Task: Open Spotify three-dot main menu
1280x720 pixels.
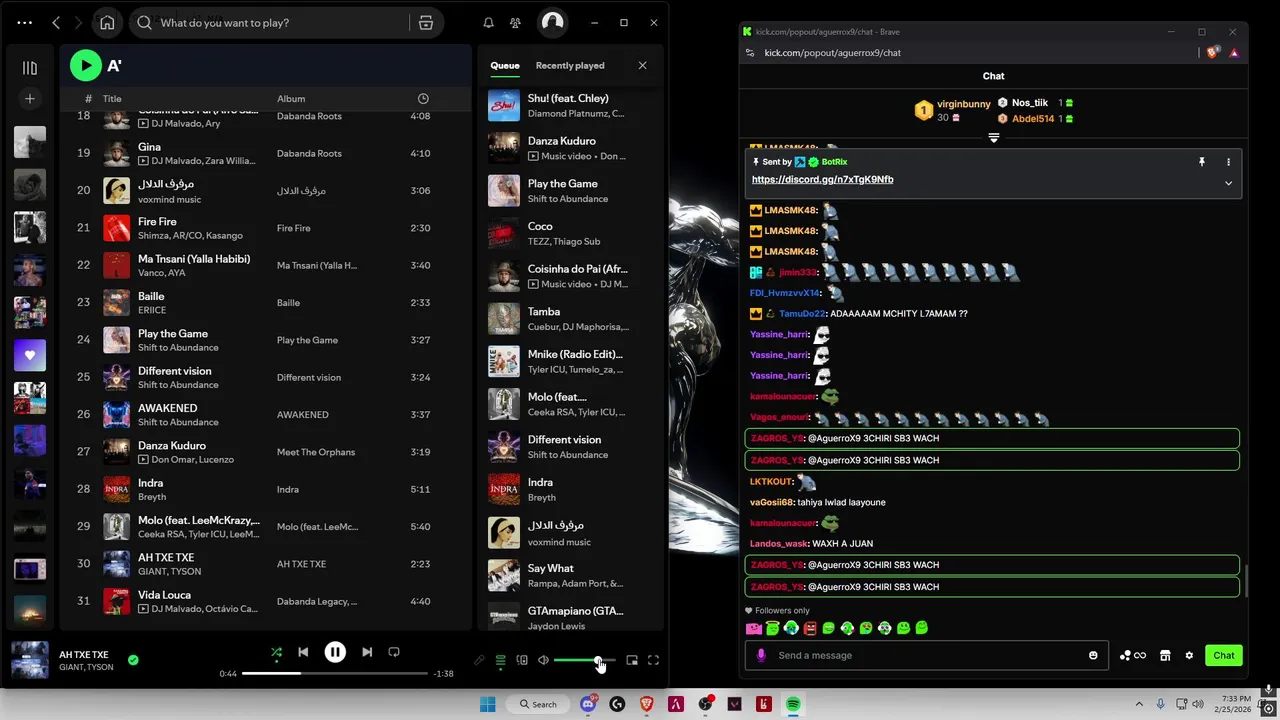Action: (25, 22)
